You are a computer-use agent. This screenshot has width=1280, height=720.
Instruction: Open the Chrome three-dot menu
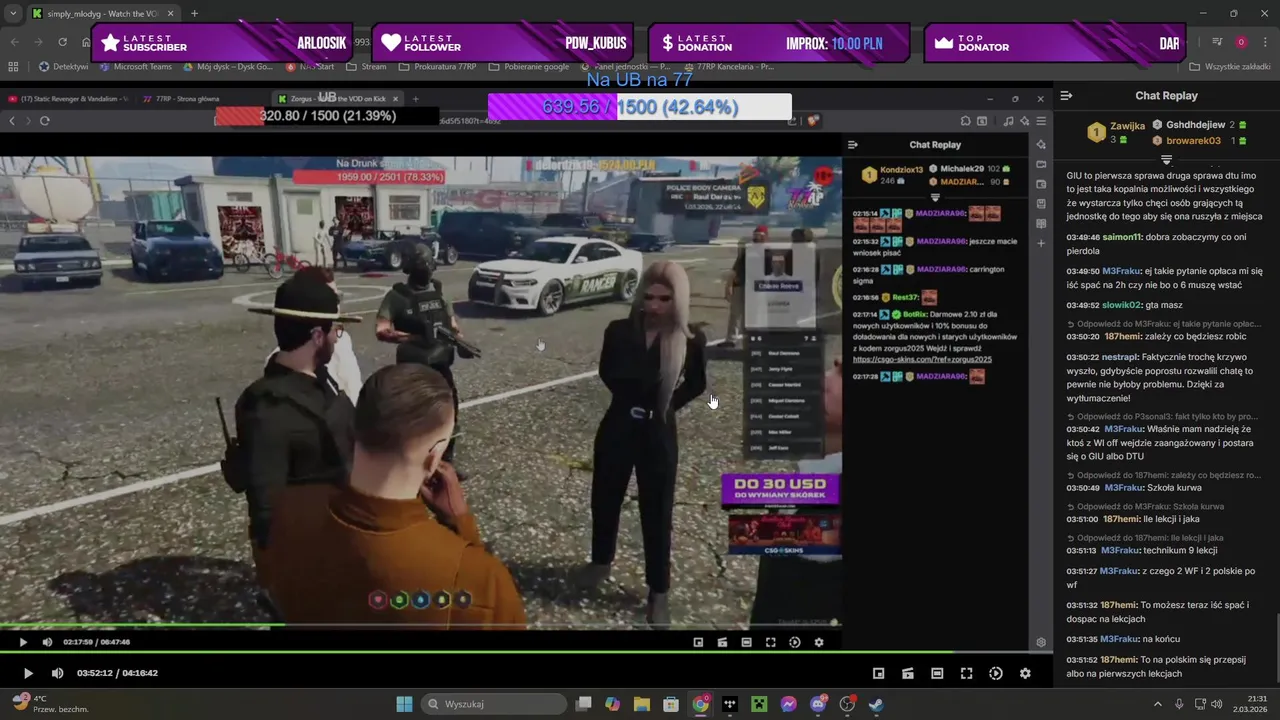tap(1266, 42)
